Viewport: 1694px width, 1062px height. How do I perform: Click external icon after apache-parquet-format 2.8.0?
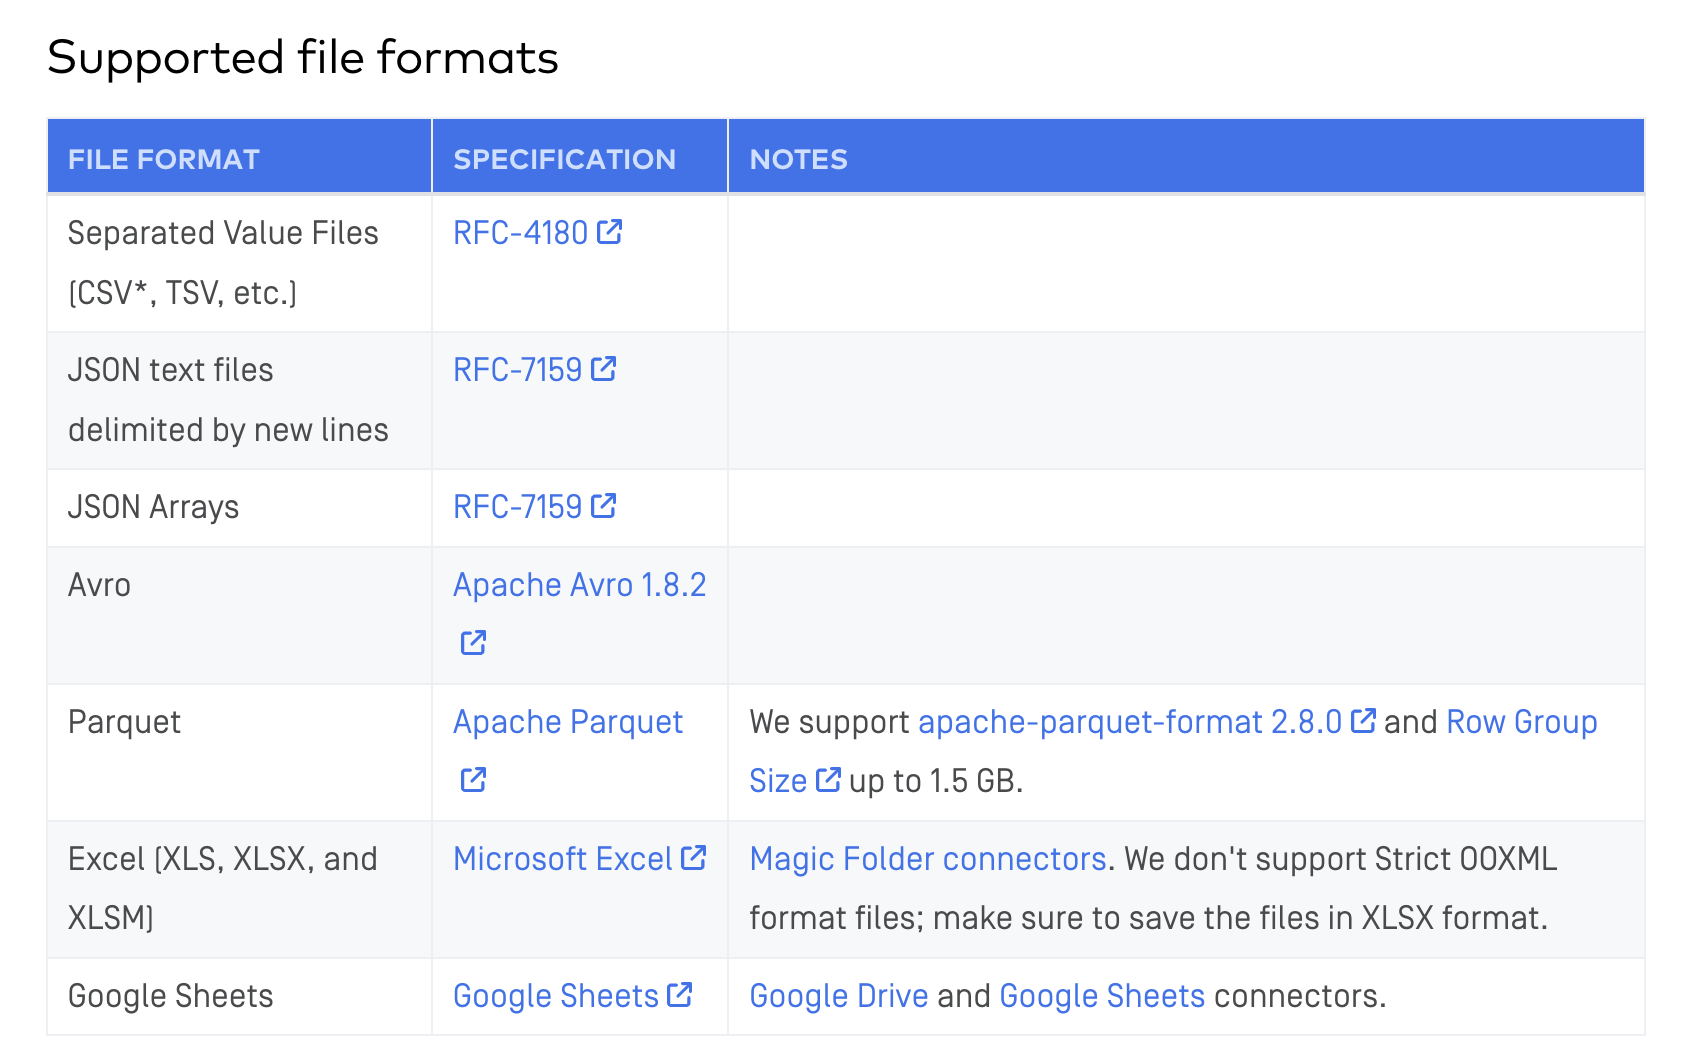[x=1363, y=721]
